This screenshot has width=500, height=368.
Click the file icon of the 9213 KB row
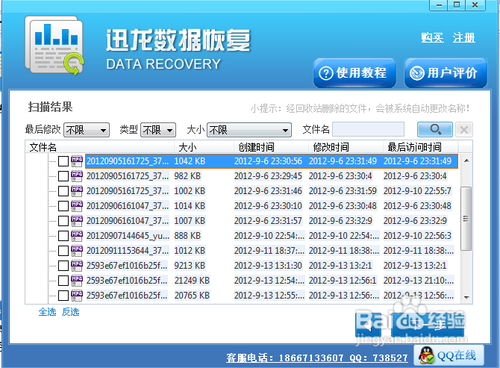click(76, 266)
